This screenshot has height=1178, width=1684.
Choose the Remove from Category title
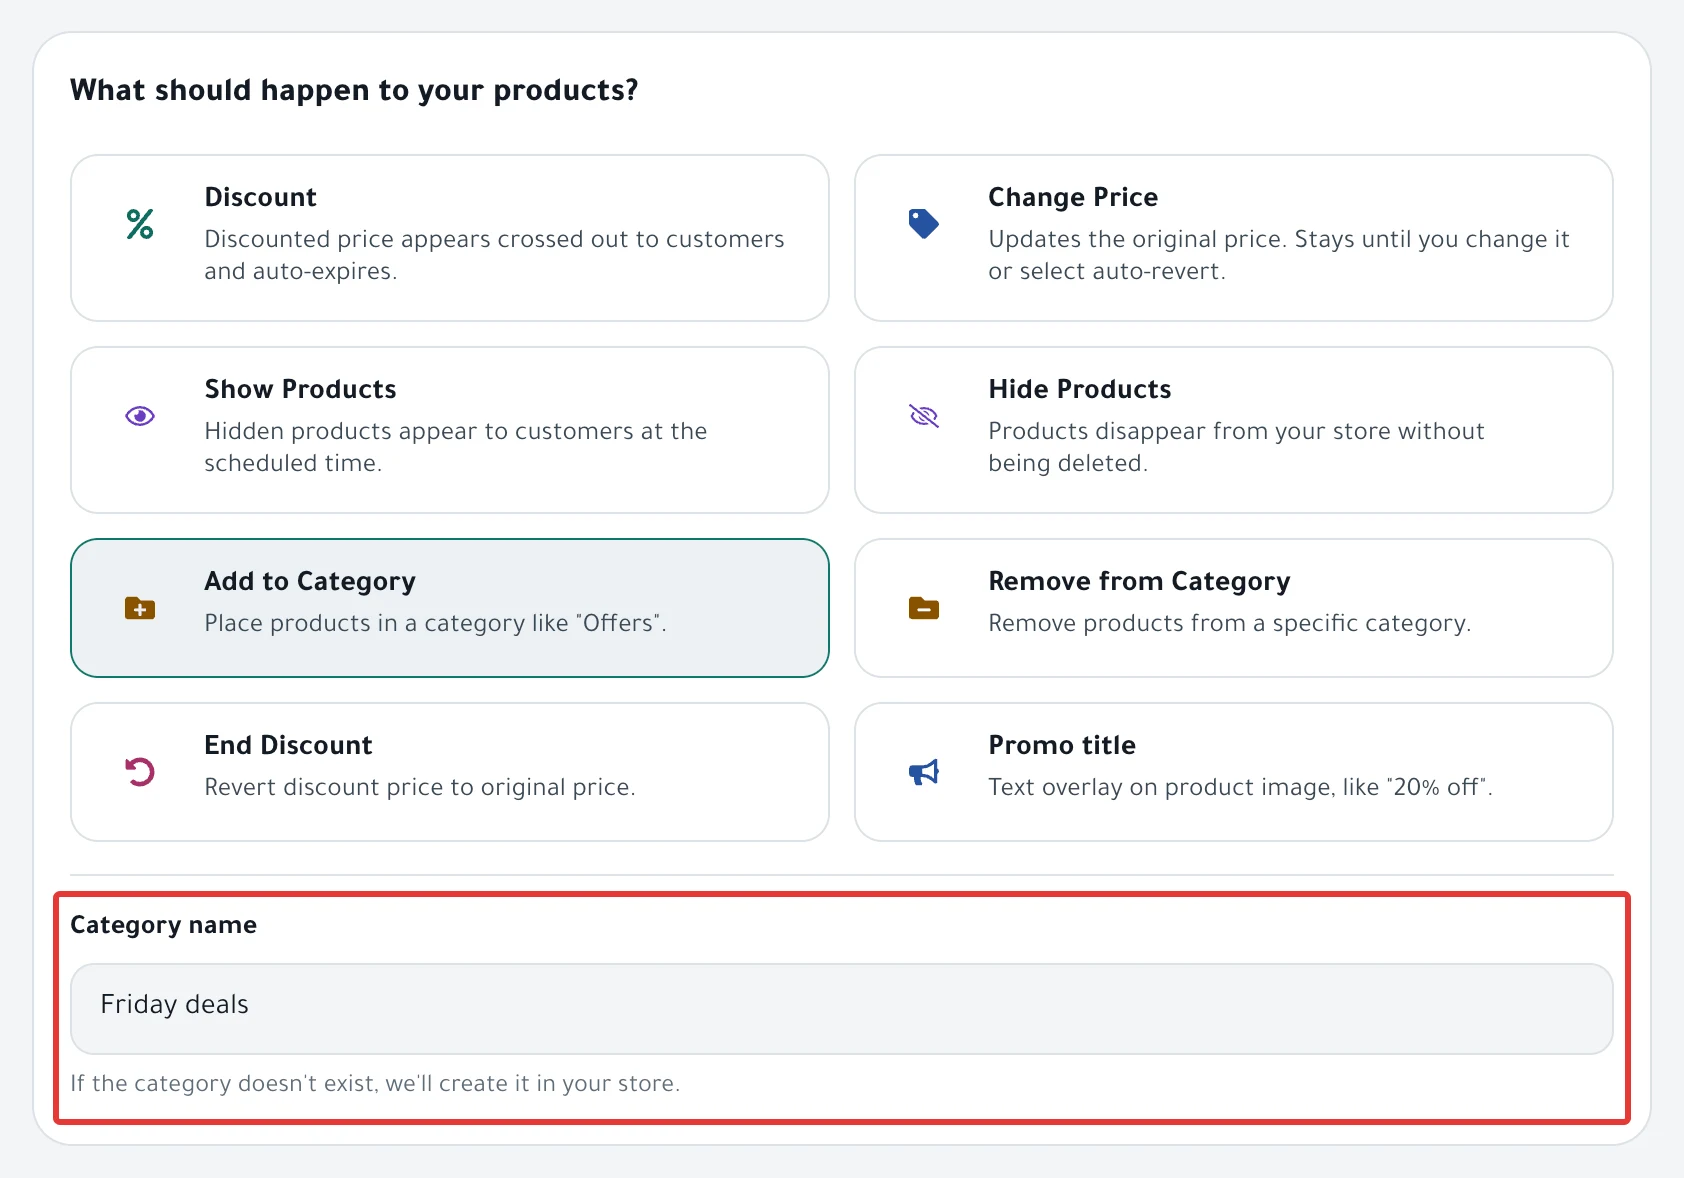coord(1140,581)
